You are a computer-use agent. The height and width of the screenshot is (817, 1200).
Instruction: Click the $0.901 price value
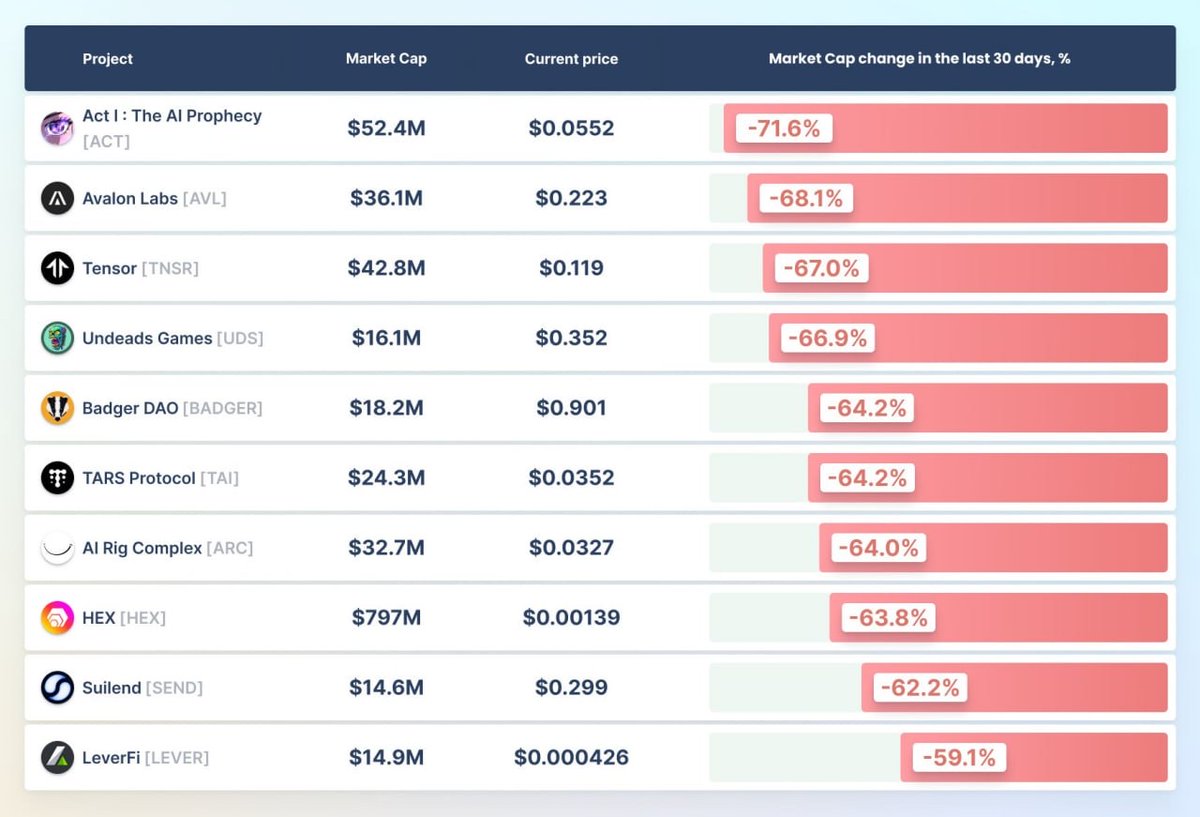[571, 408]
